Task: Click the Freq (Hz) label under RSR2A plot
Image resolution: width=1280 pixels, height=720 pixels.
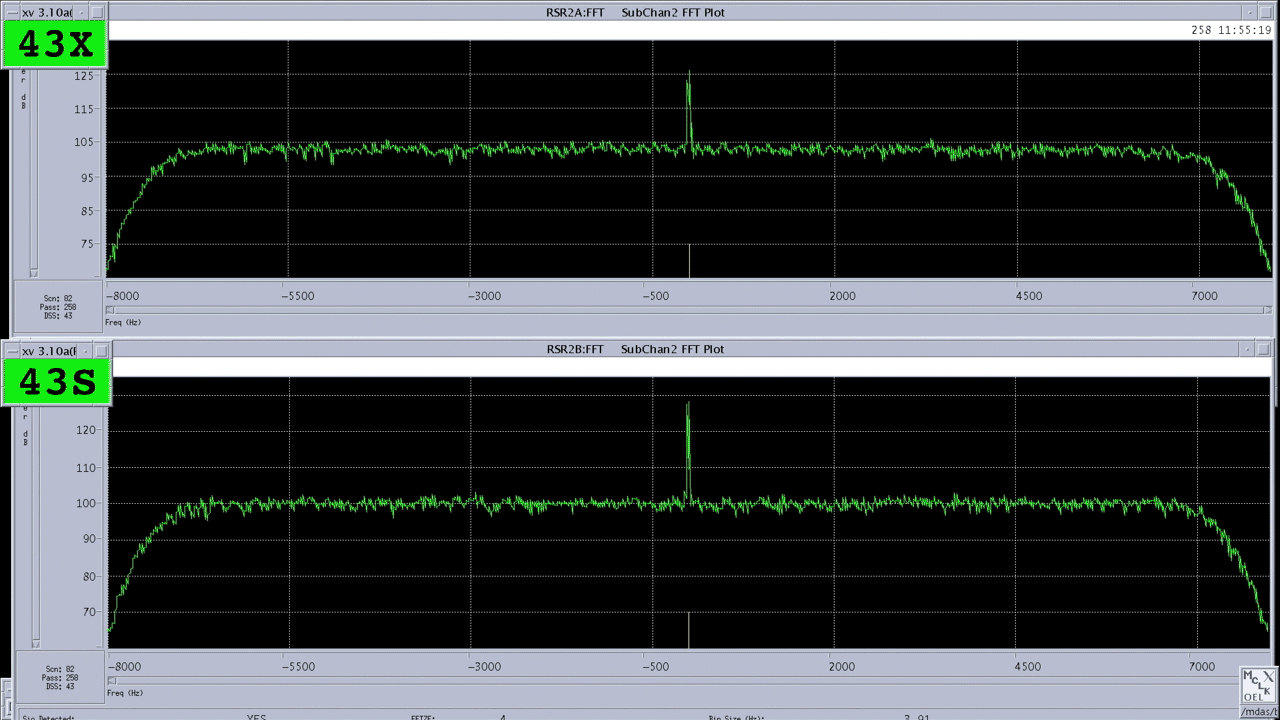Action: click(122, 322)
